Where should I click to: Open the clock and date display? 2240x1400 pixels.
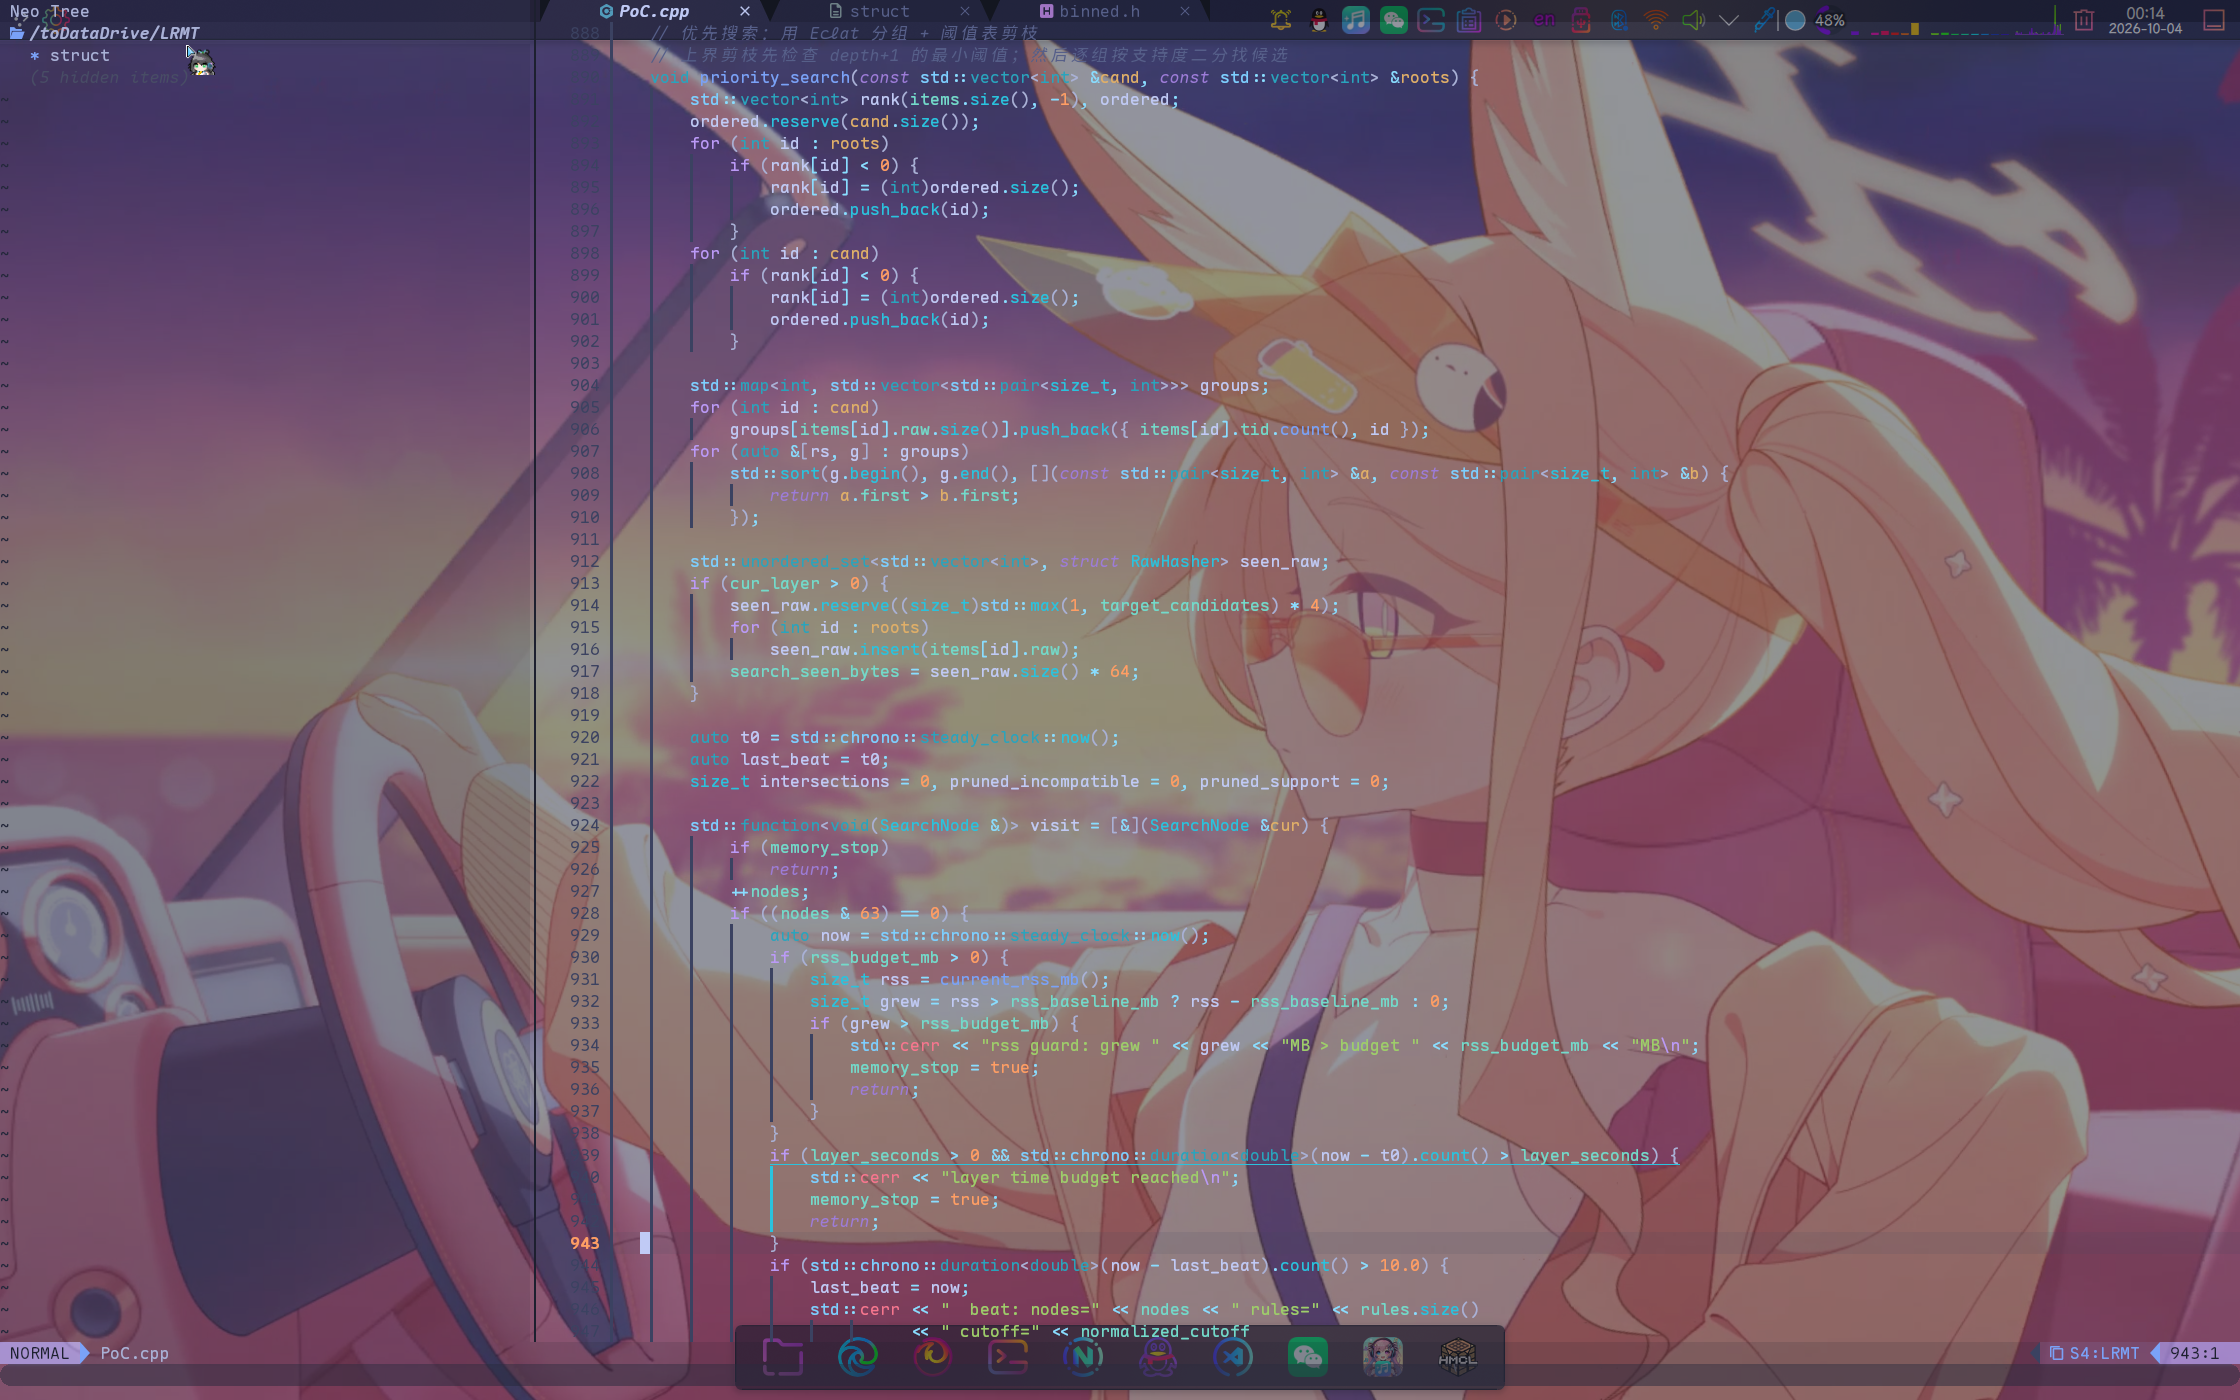(2145, 20)
